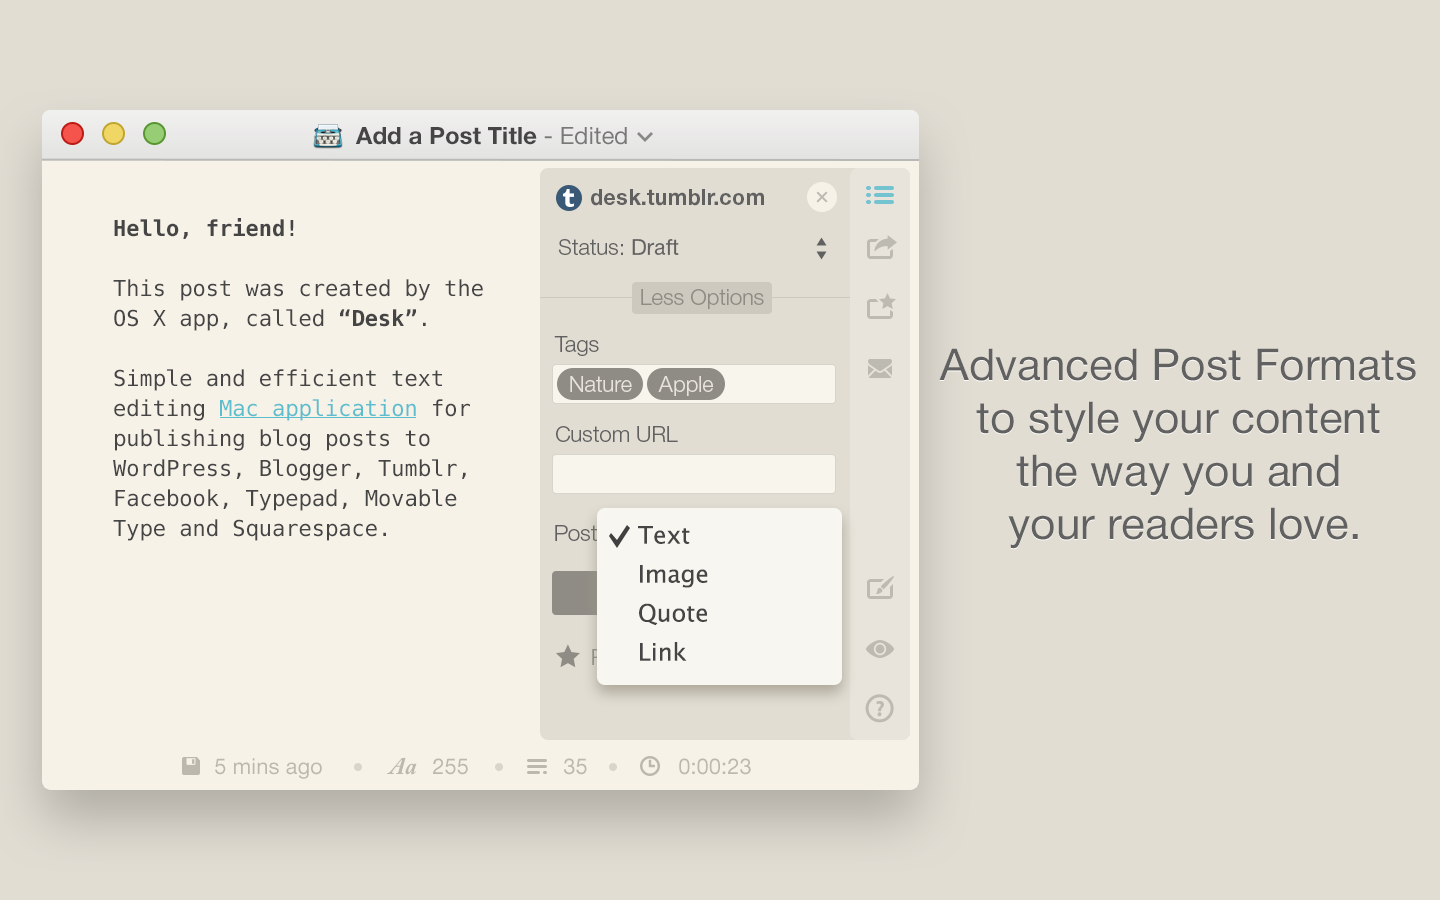Click the 0:00:23 timer value
Viewport: 1440px width, 900px height.
click(x=715, y=767)
